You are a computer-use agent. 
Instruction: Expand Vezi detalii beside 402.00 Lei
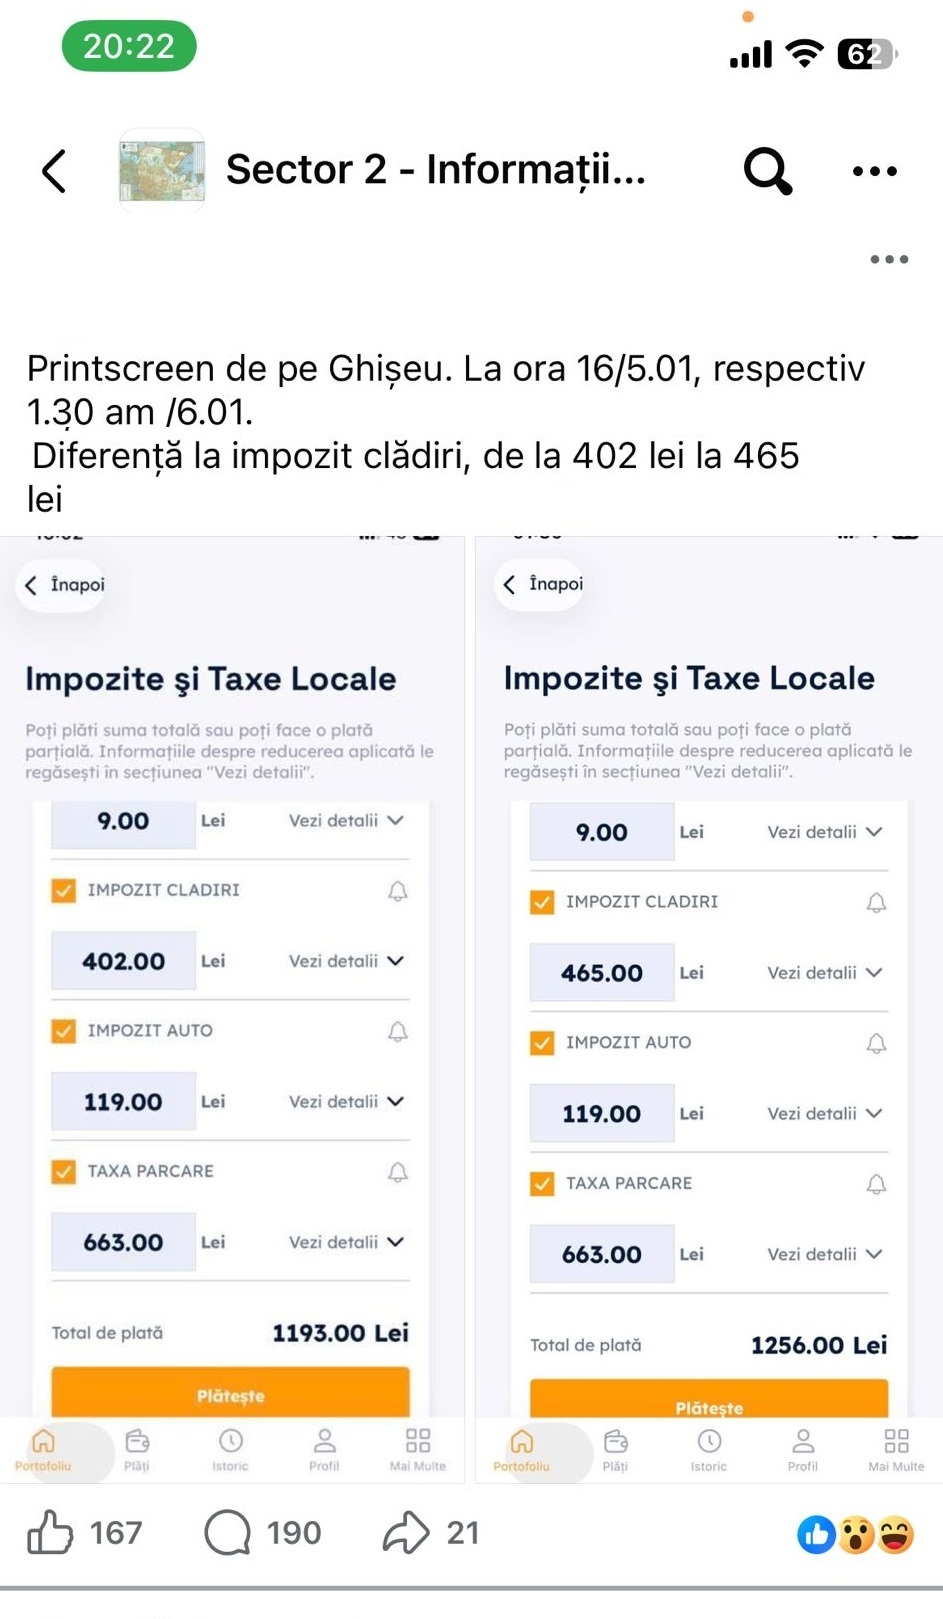[x=346, y=961]
